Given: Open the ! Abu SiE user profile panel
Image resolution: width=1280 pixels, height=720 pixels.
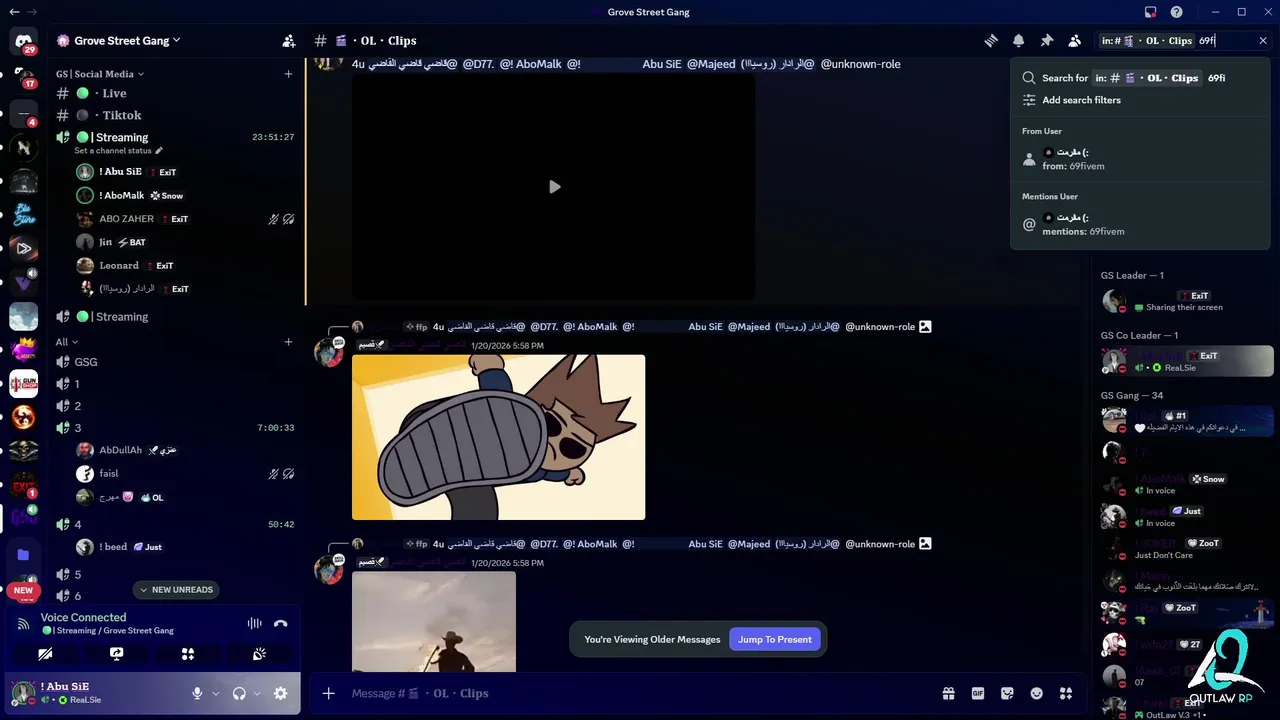Looking at the screenshot, I should pos(95,693).
